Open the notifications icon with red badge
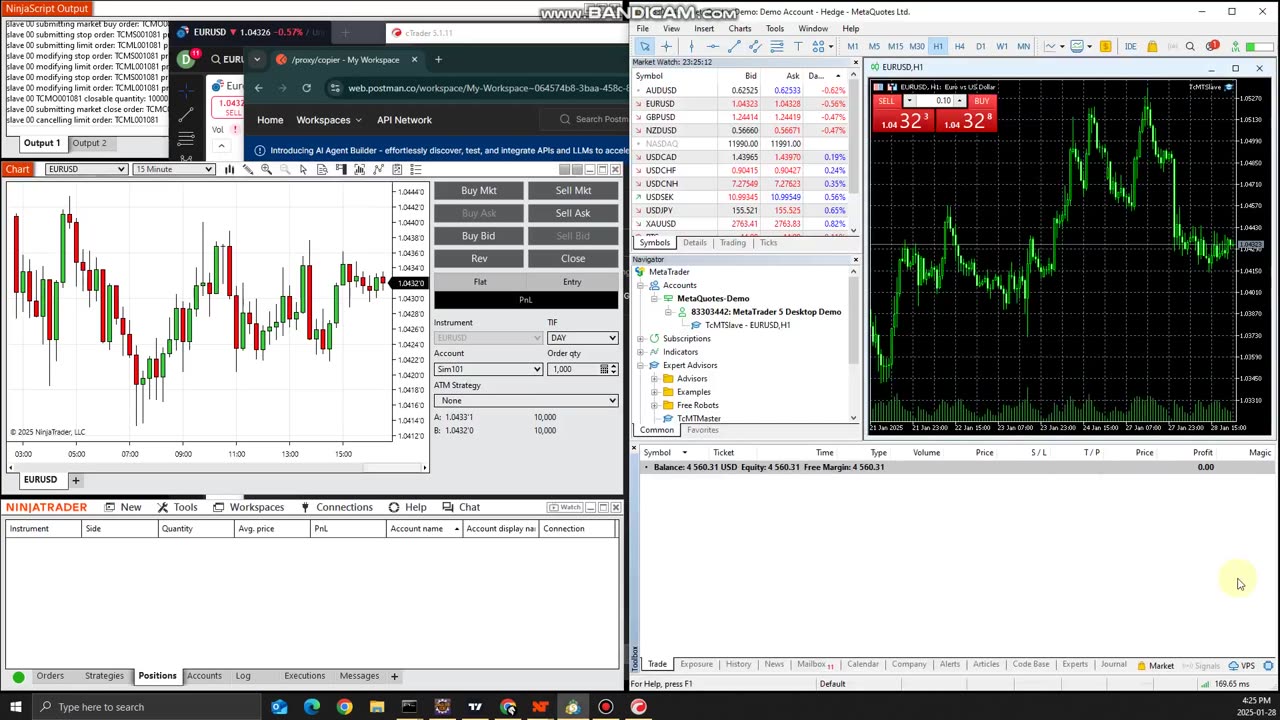 1213,46
